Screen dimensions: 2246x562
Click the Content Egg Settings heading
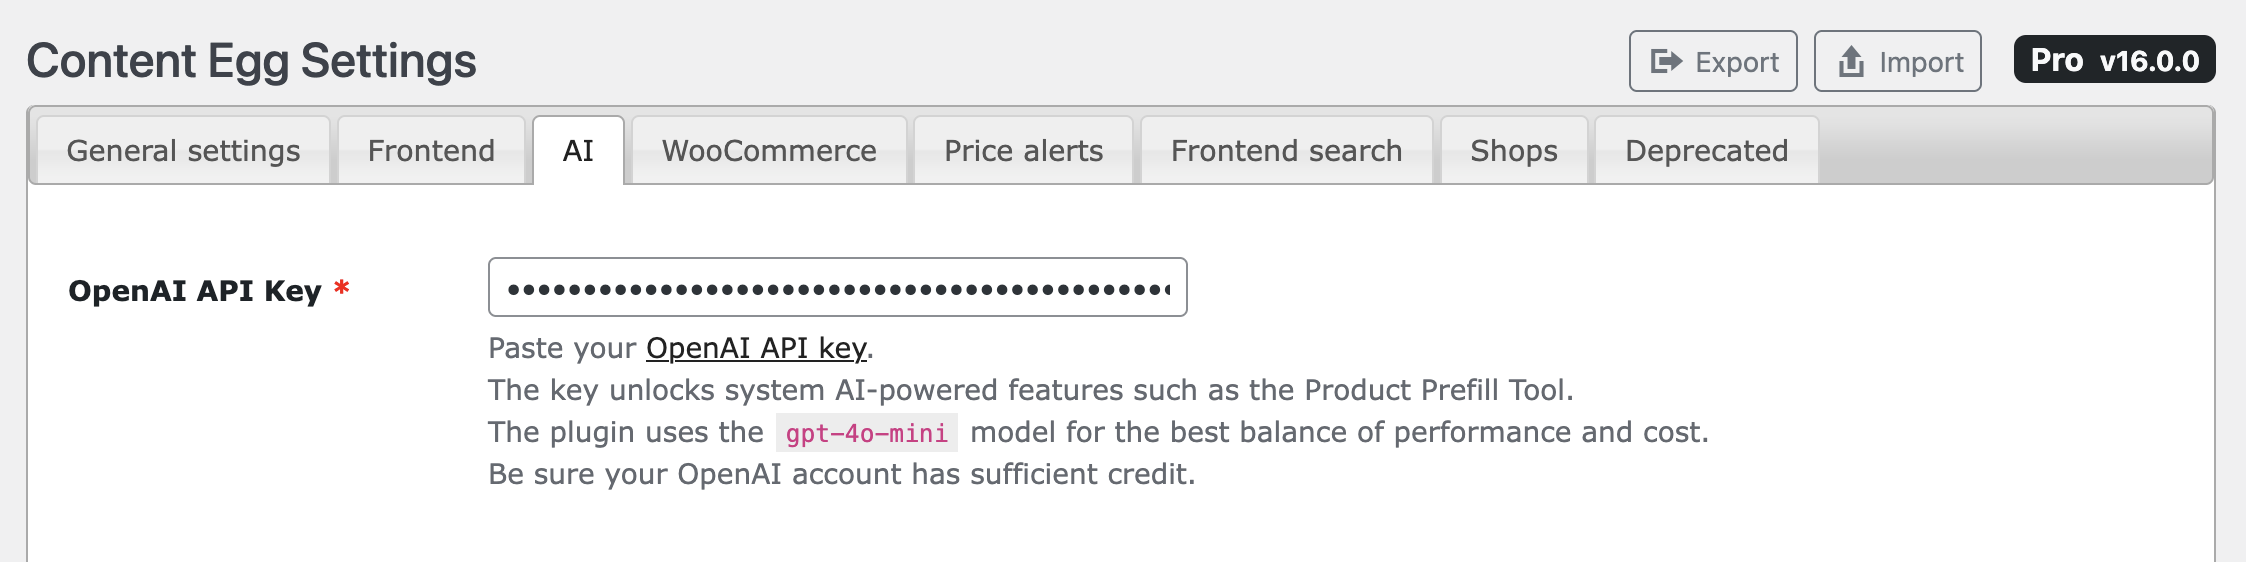pyautogui.click(x=251, y=61)
